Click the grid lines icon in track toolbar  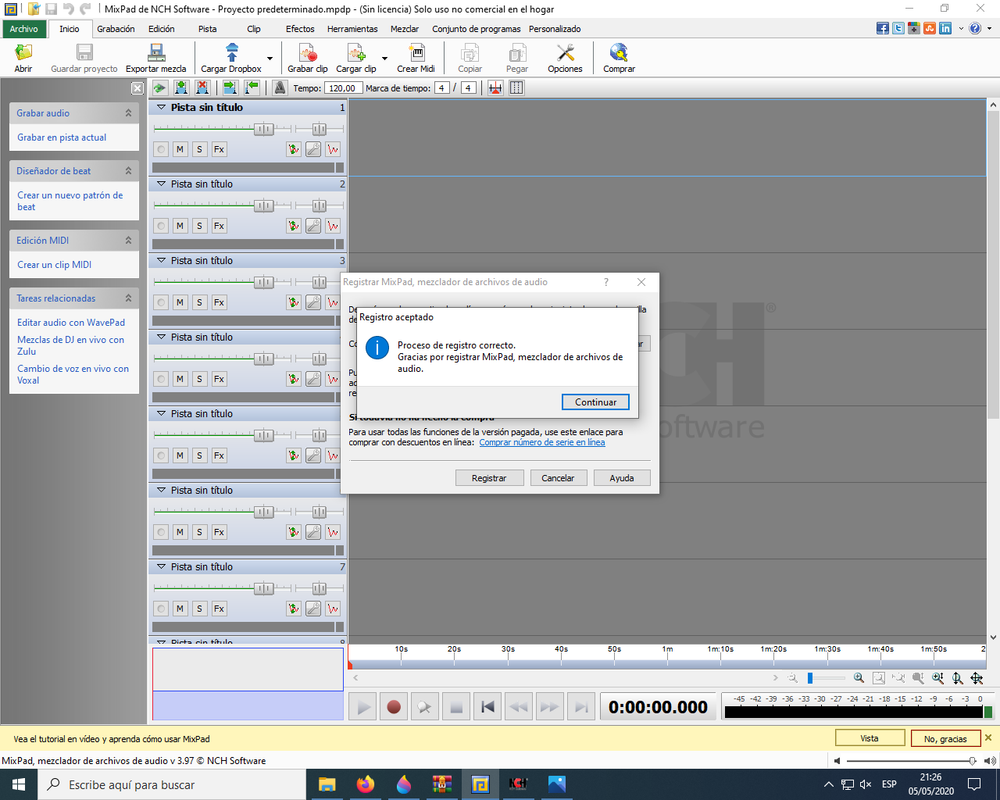tap(517, 88)
